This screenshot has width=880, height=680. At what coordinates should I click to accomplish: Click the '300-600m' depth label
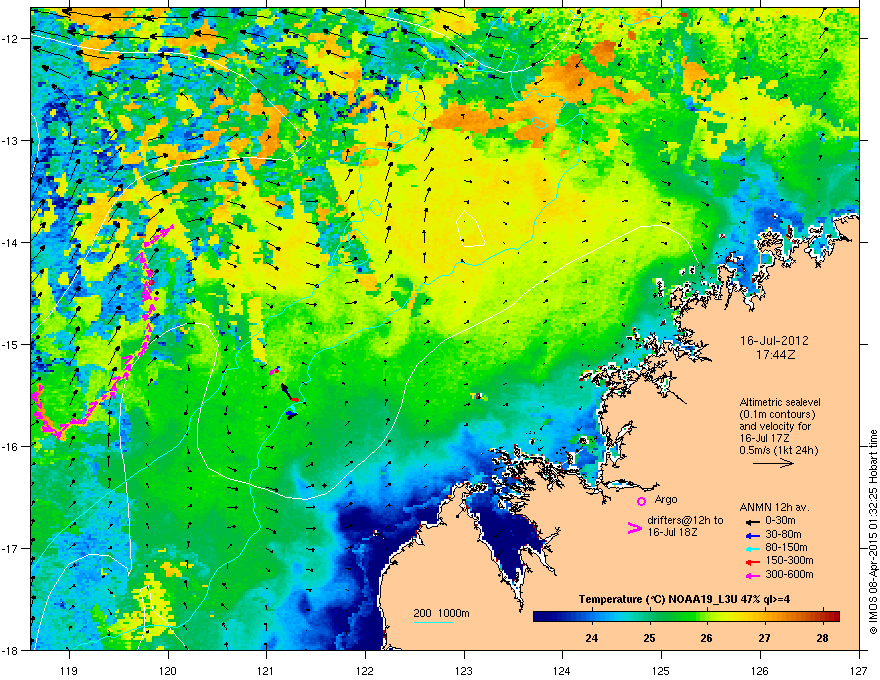click(x=789, y=574)
